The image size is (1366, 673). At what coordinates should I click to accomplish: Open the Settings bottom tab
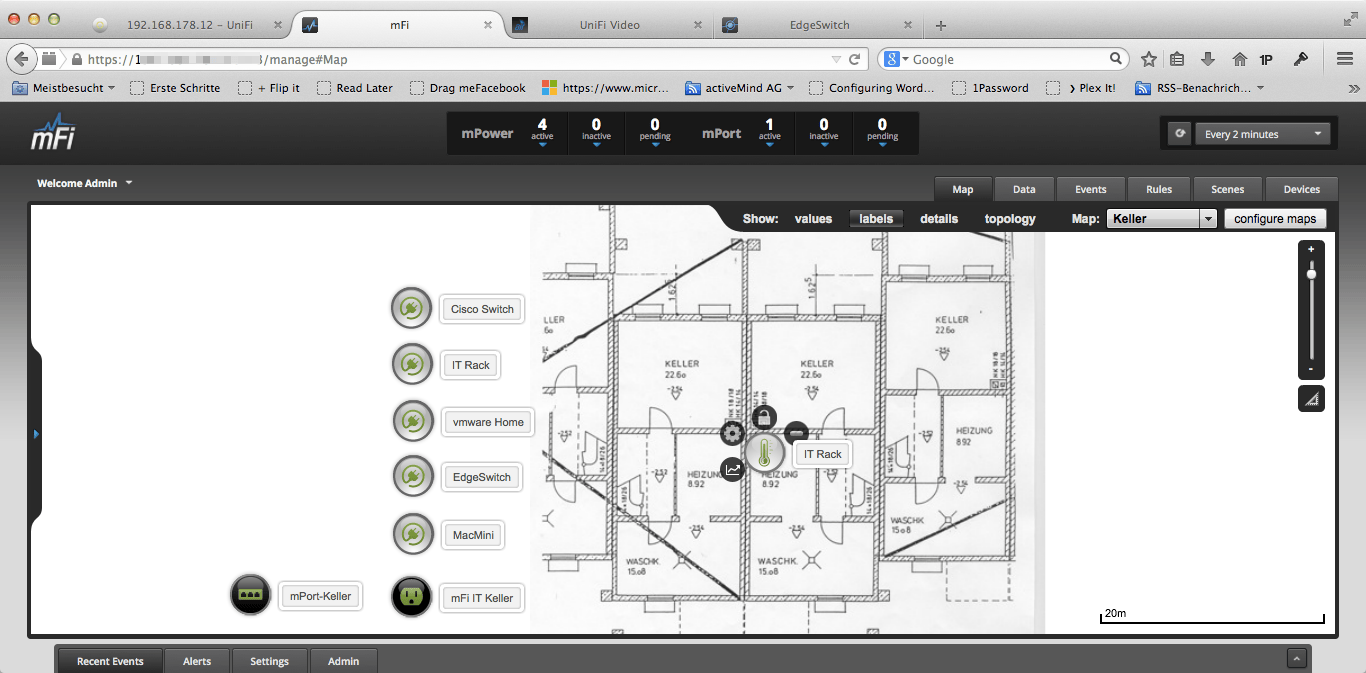[269, 661]
